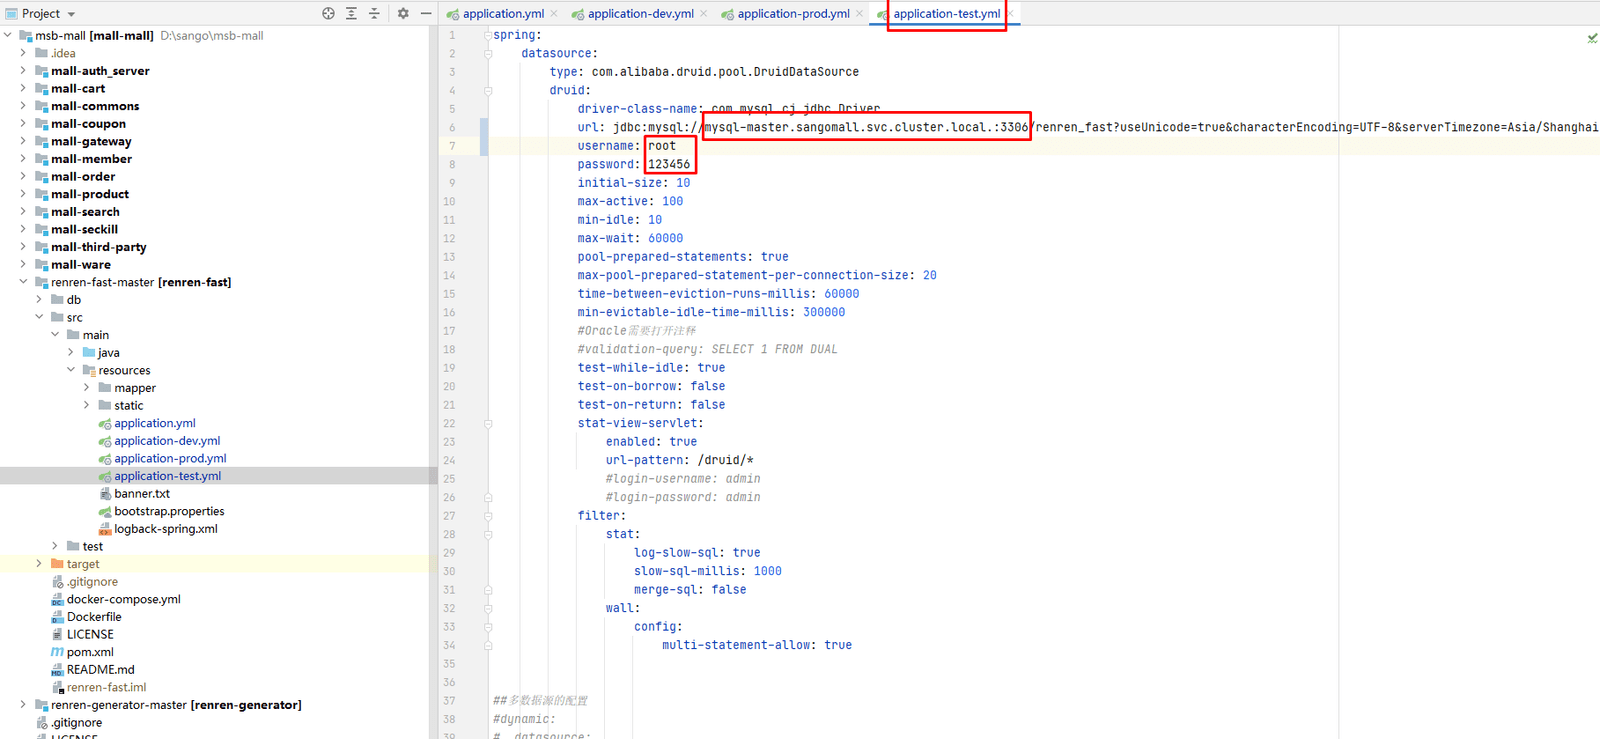The height and width of the screenshot is (739, 1600).
Task: Close the application.yml editor tab
Action: coord(554,14)
